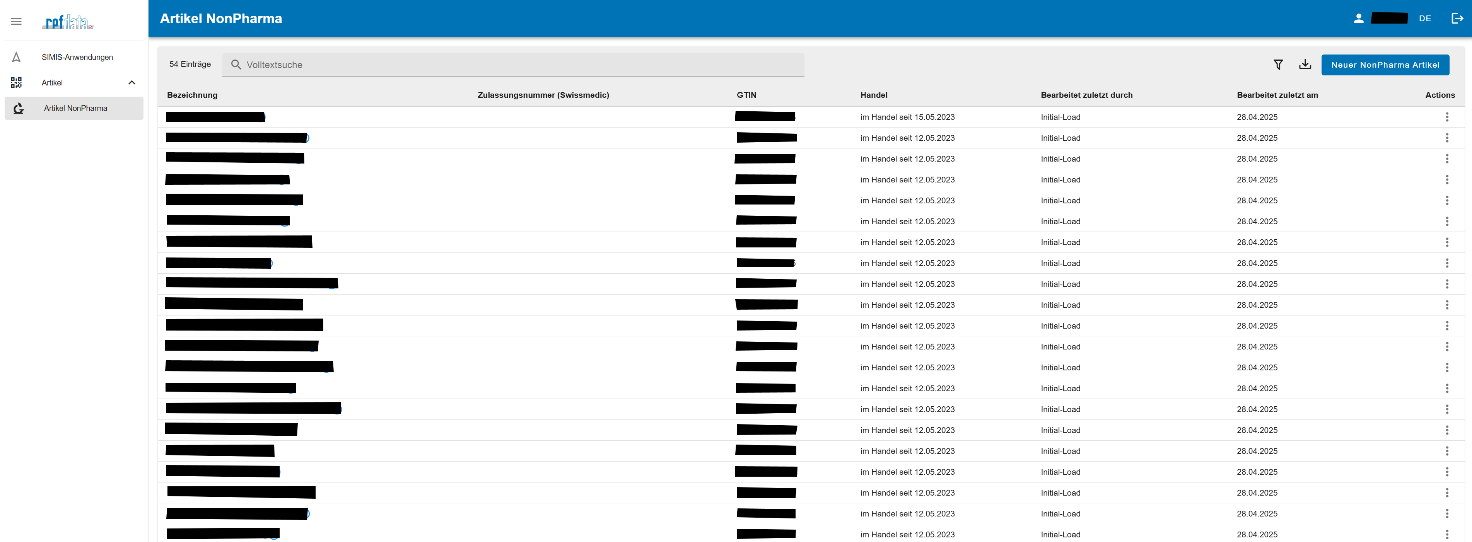Click the Artikel NonPharma sidebar icon
The width and height of the screenshot is (1472, 542).
click(x=19, y=108)
